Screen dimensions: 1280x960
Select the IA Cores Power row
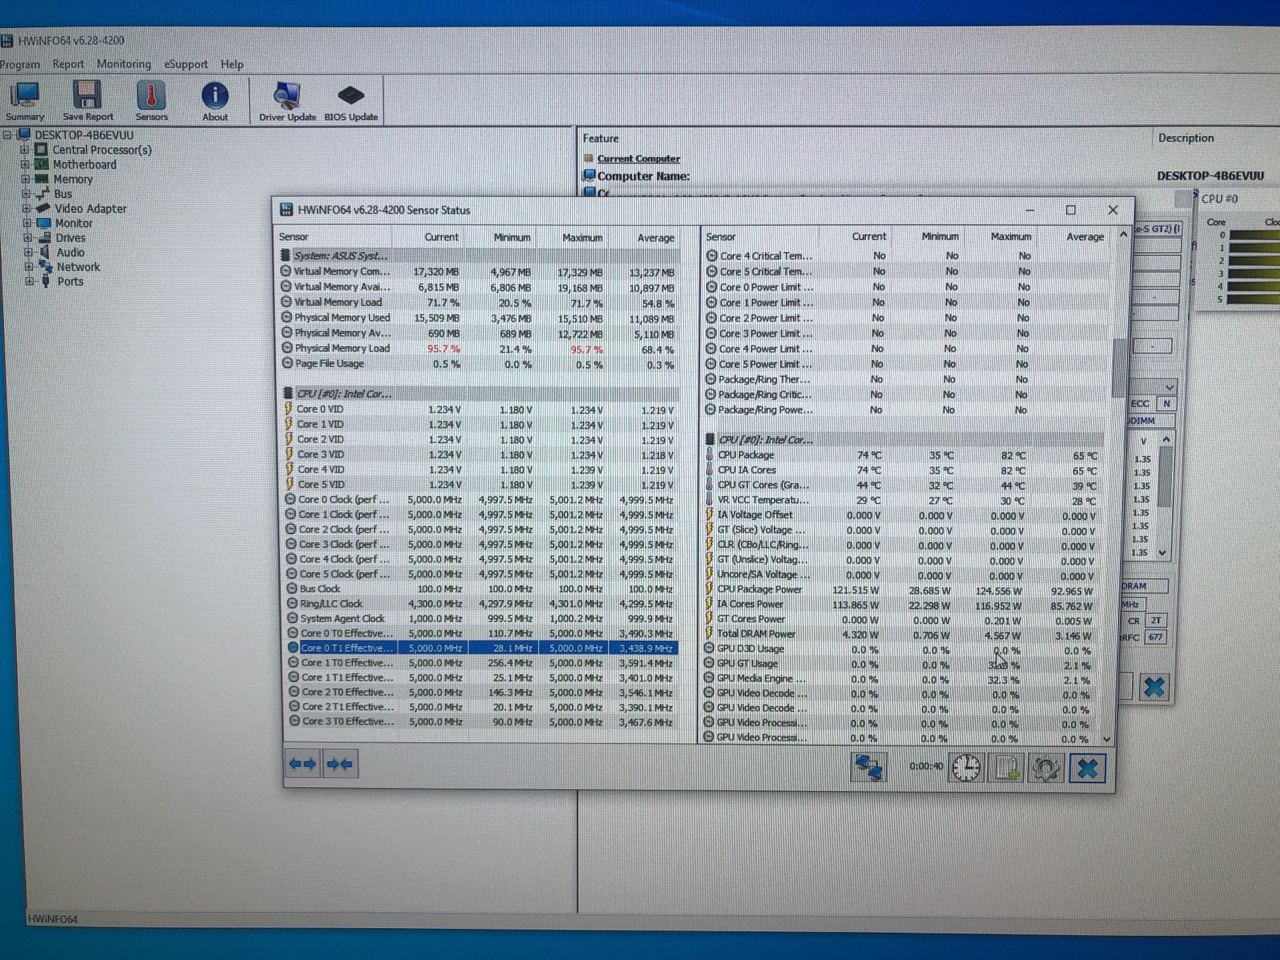click(x=903, y=604)
